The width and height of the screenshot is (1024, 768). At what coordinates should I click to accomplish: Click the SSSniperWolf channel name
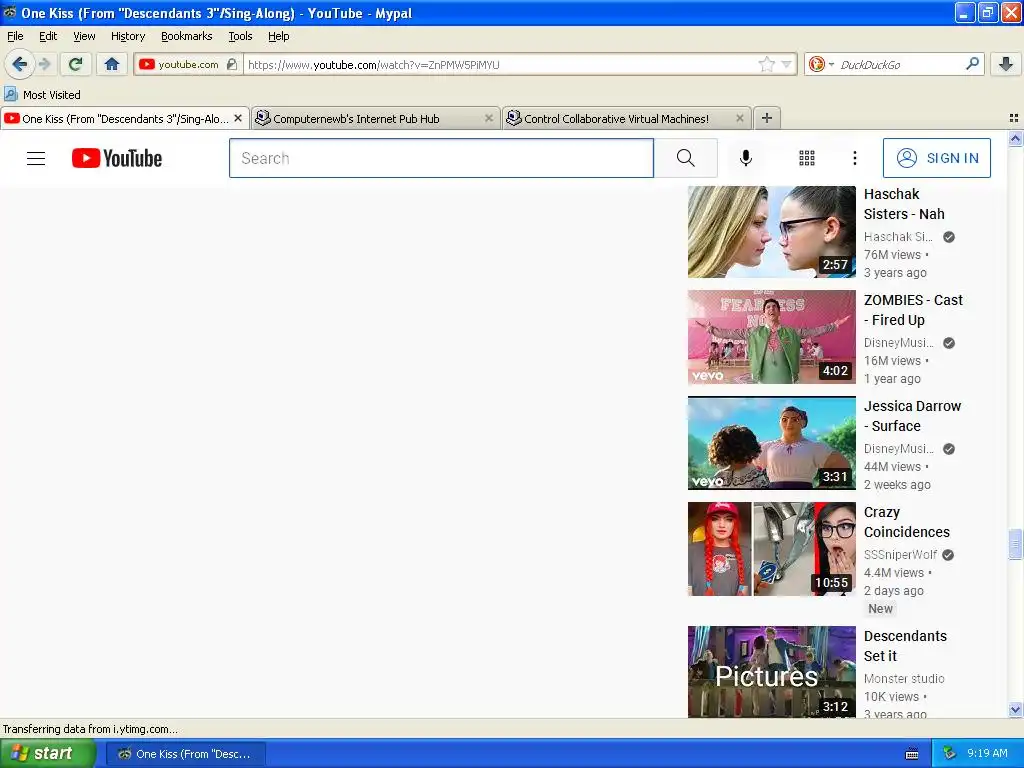click(900, 554)
